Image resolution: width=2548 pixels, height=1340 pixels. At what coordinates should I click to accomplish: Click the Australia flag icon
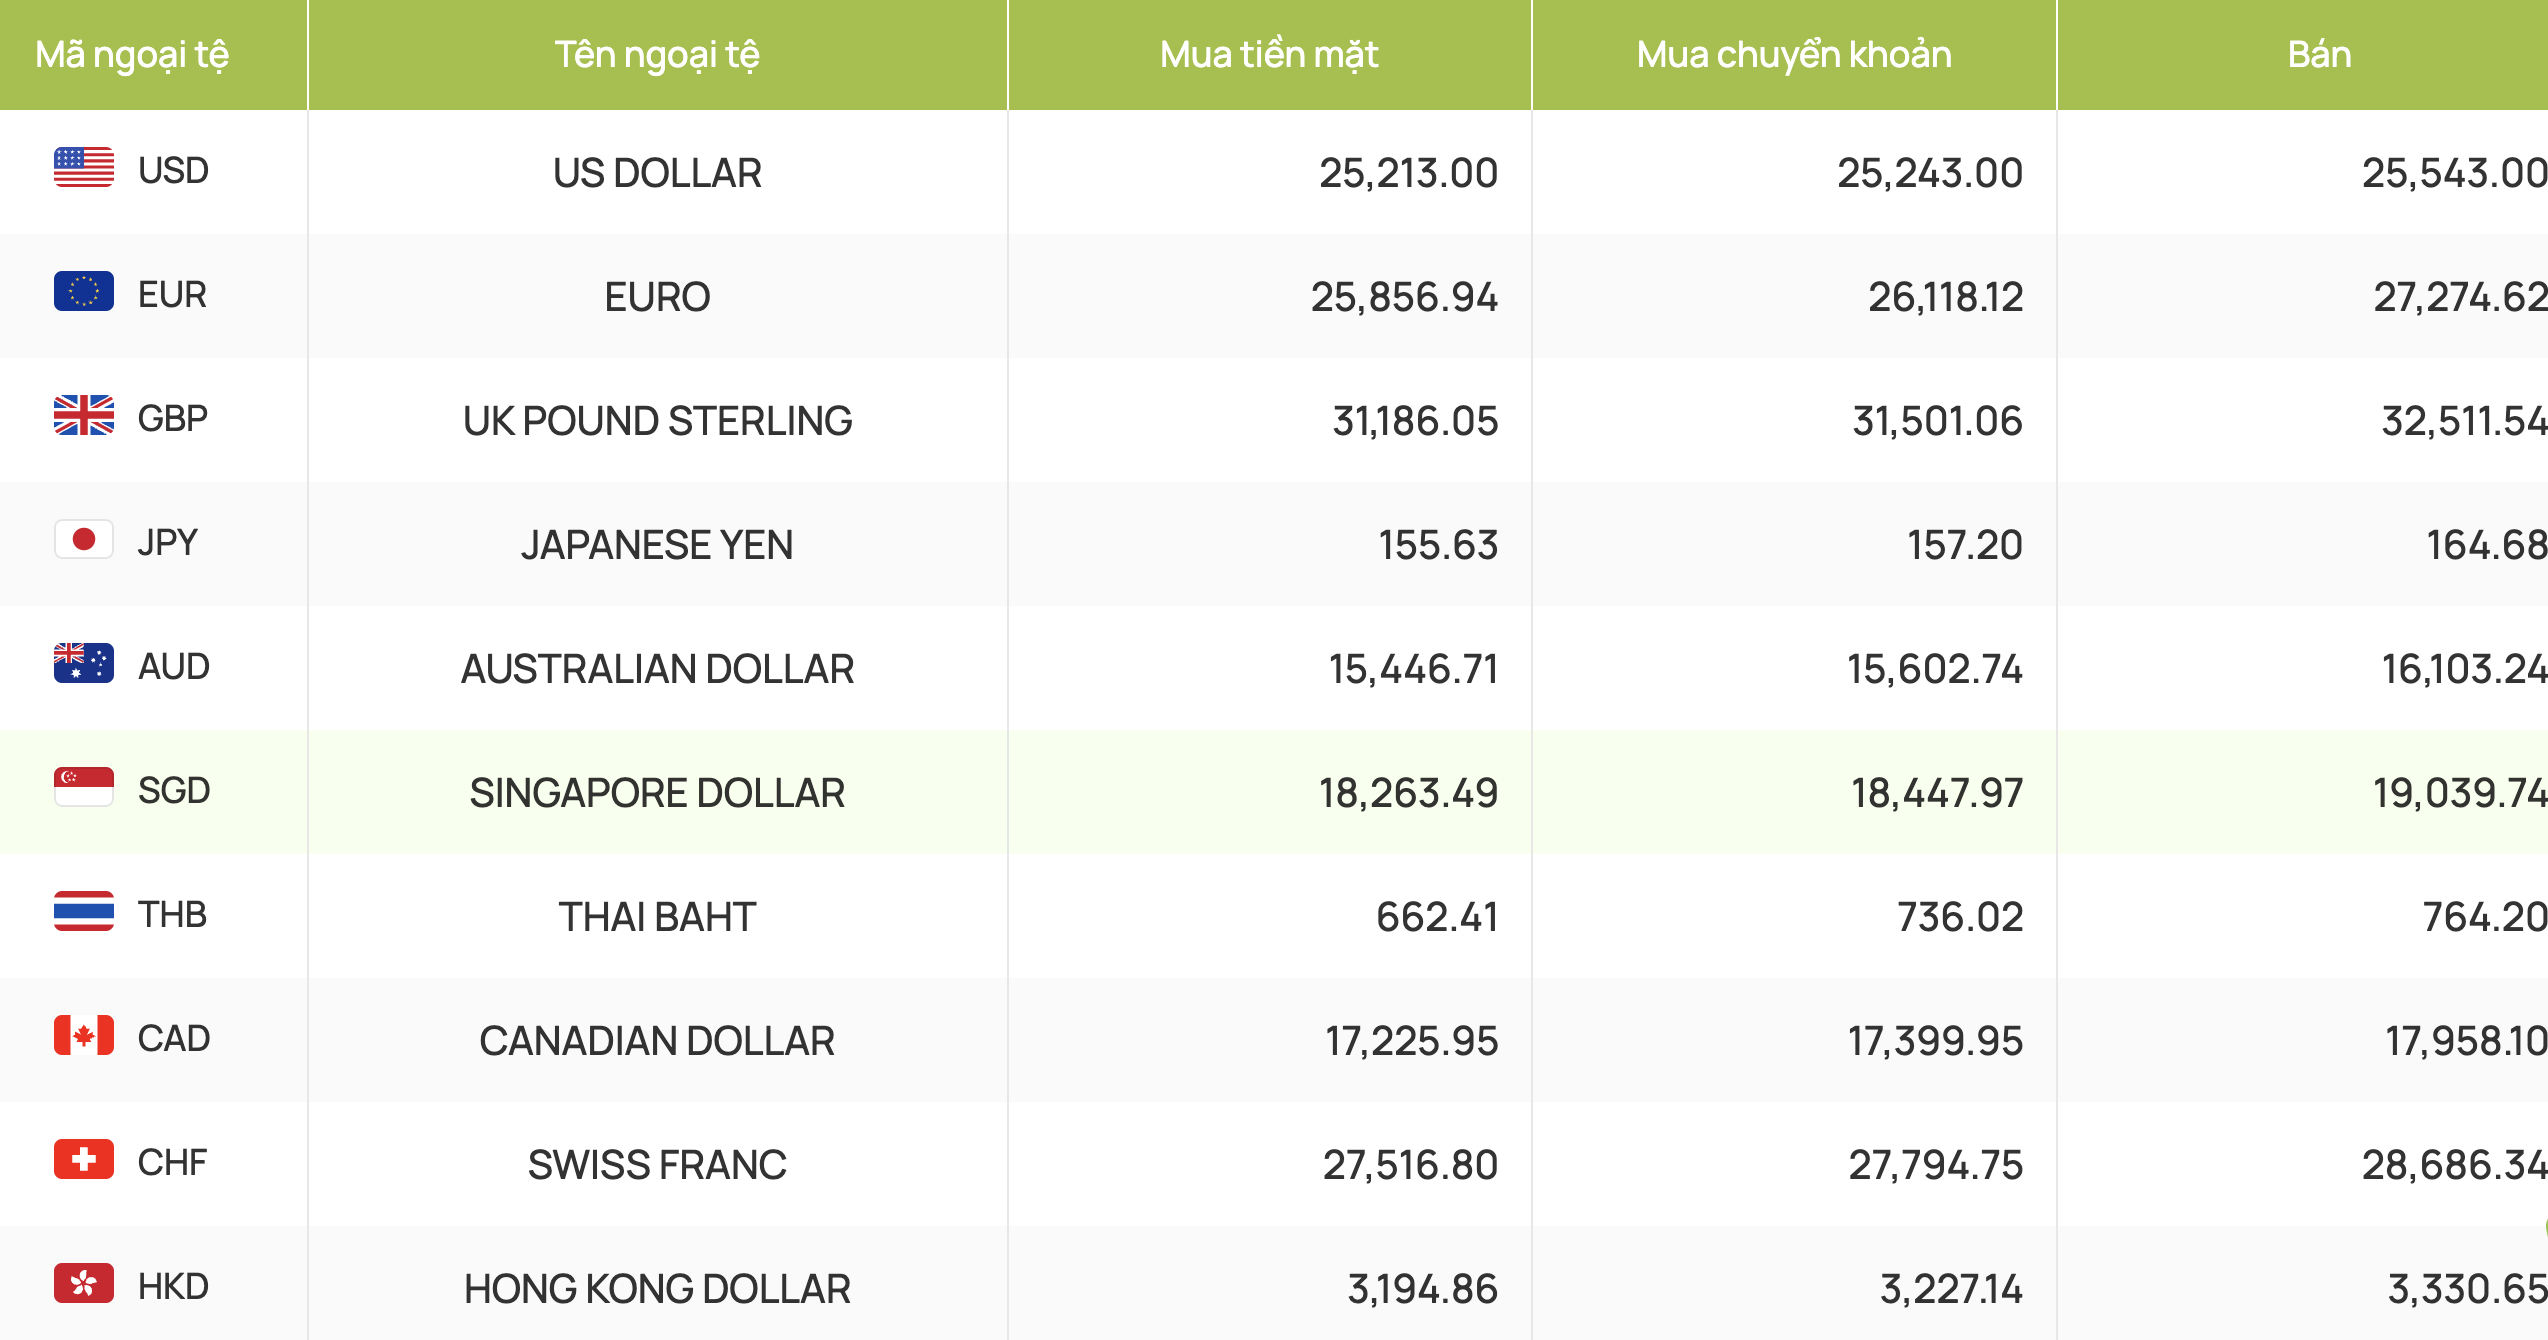(84, 663)
